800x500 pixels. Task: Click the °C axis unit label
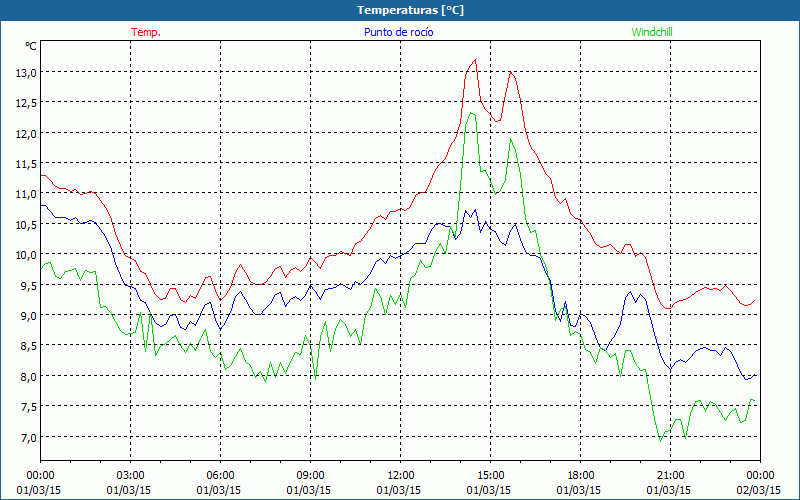tap(31, 46)
